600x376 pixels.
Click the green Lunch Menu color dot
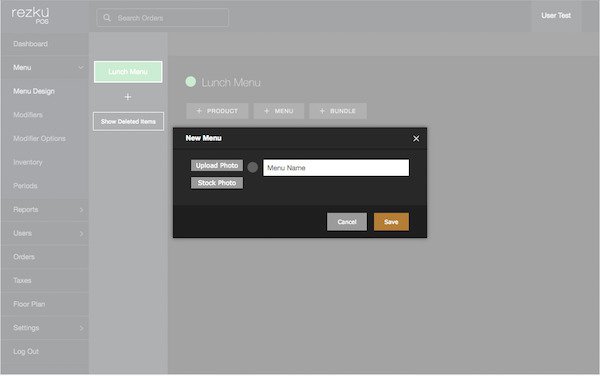point(191,81)
